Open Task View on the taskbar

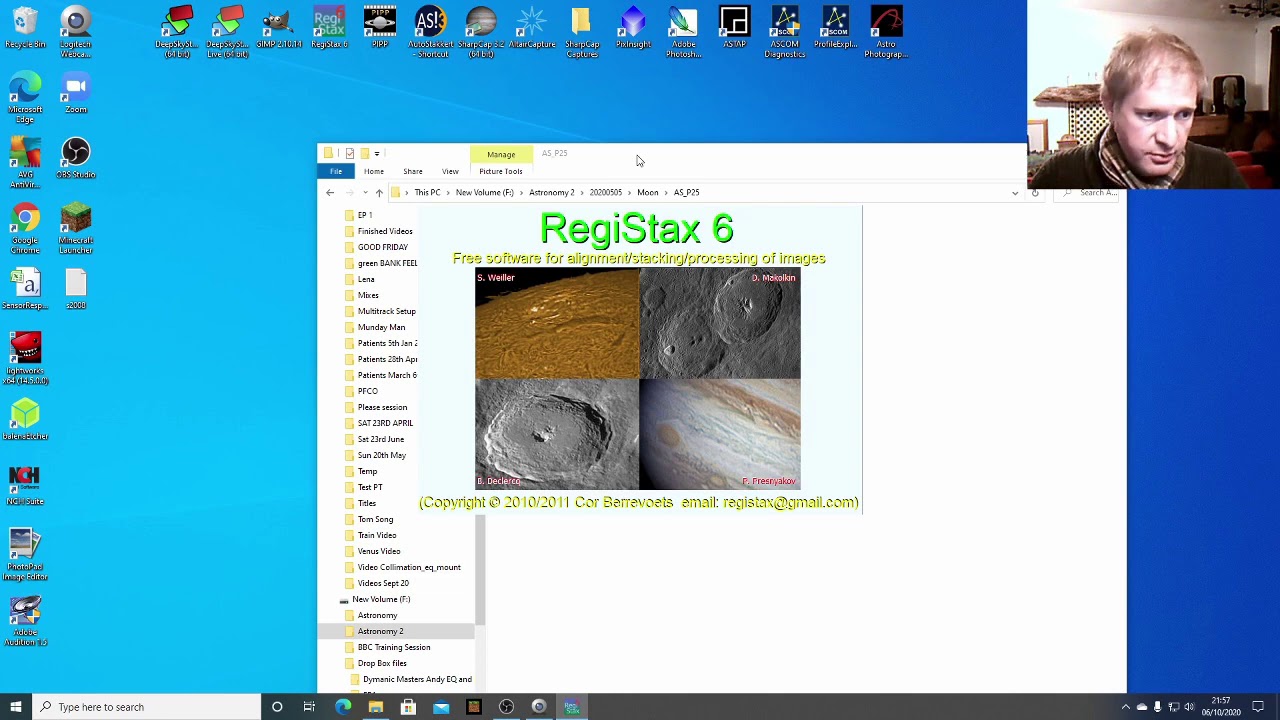(x=309, y=707)
